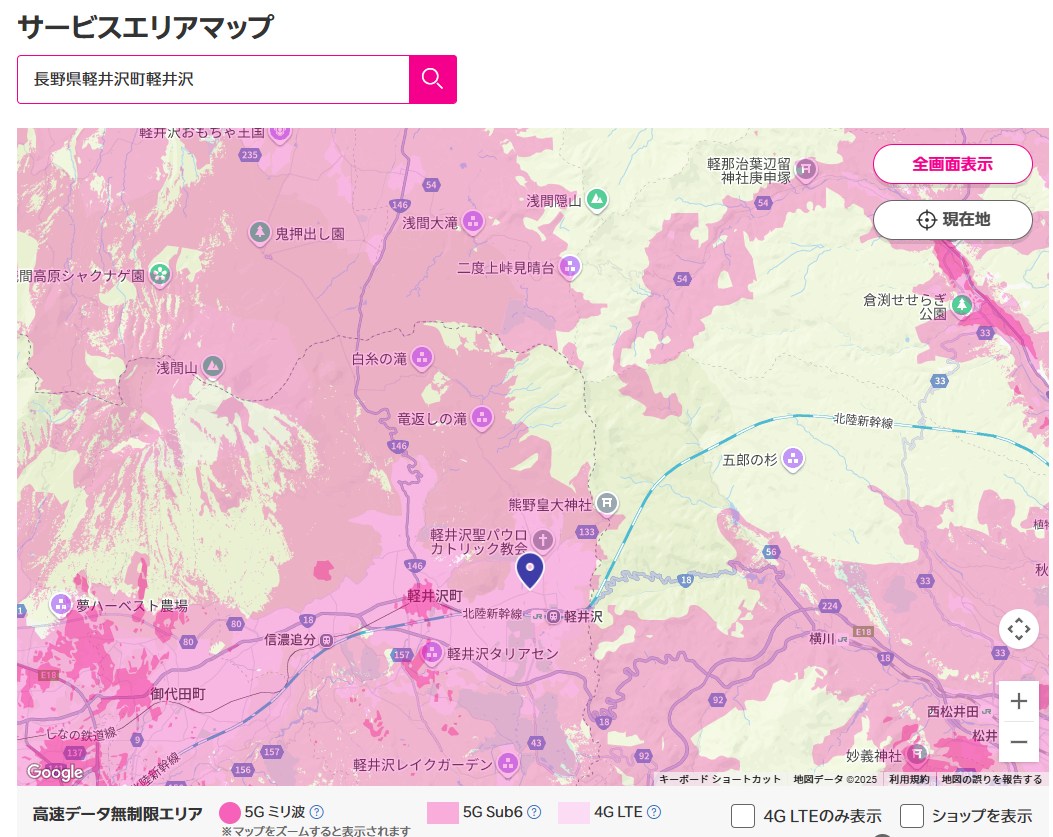Select the 白糸の滝 landmark marker
This screenshot has height=837, width=1053.
click(423, 357)
